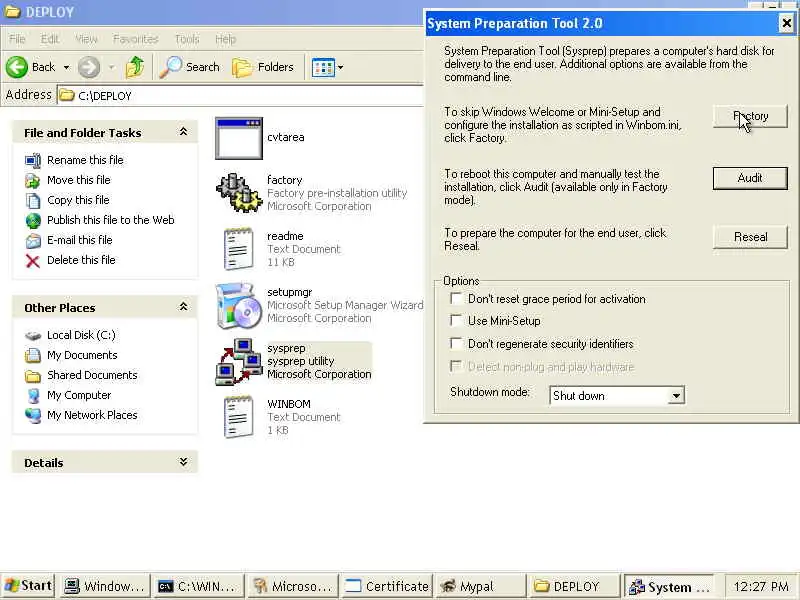Screen dimensions: 800x600
Task: Switch to the Certificate taskbar window
Action: coord(387,587)
